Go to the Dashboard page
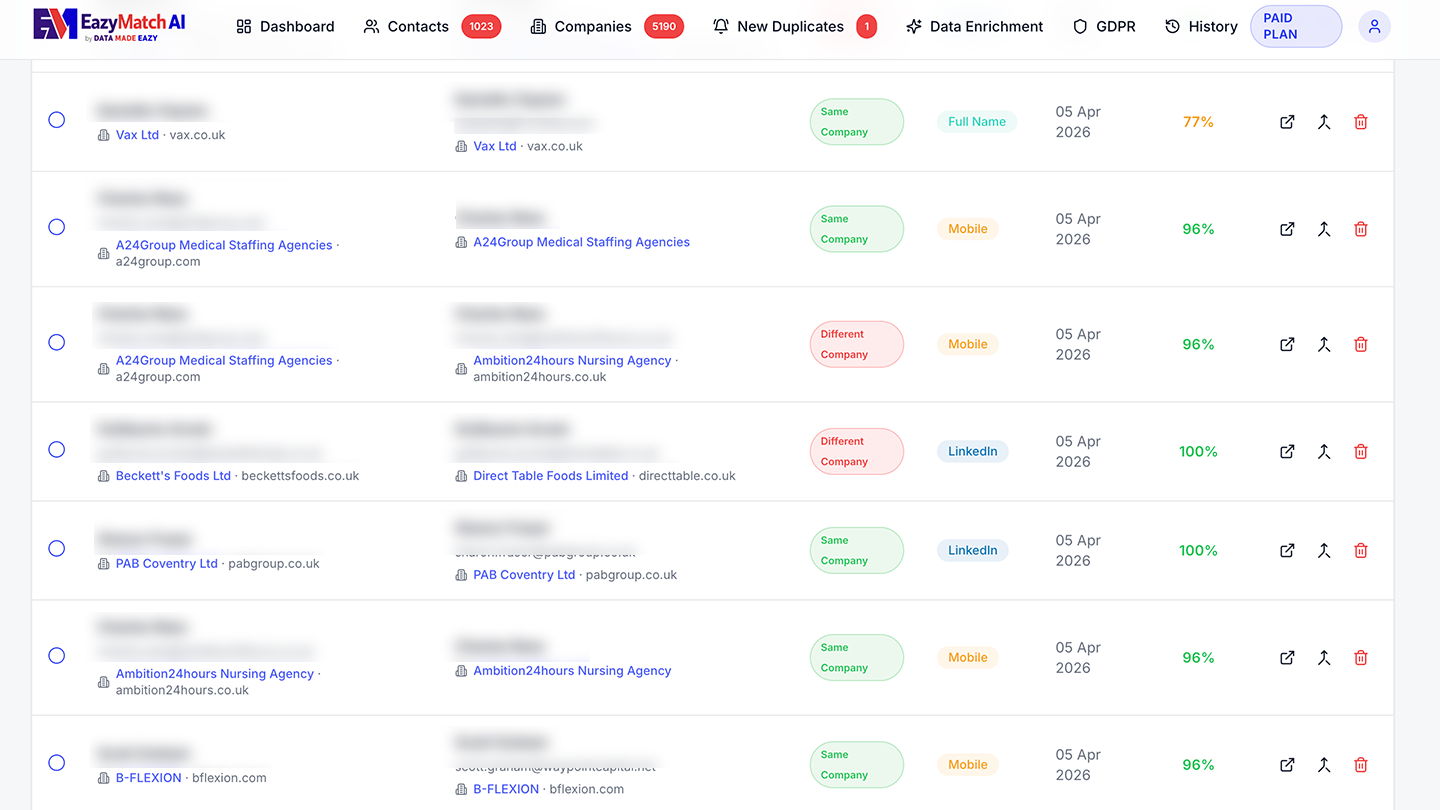The image size is (1440, 810). coord(285,27)
